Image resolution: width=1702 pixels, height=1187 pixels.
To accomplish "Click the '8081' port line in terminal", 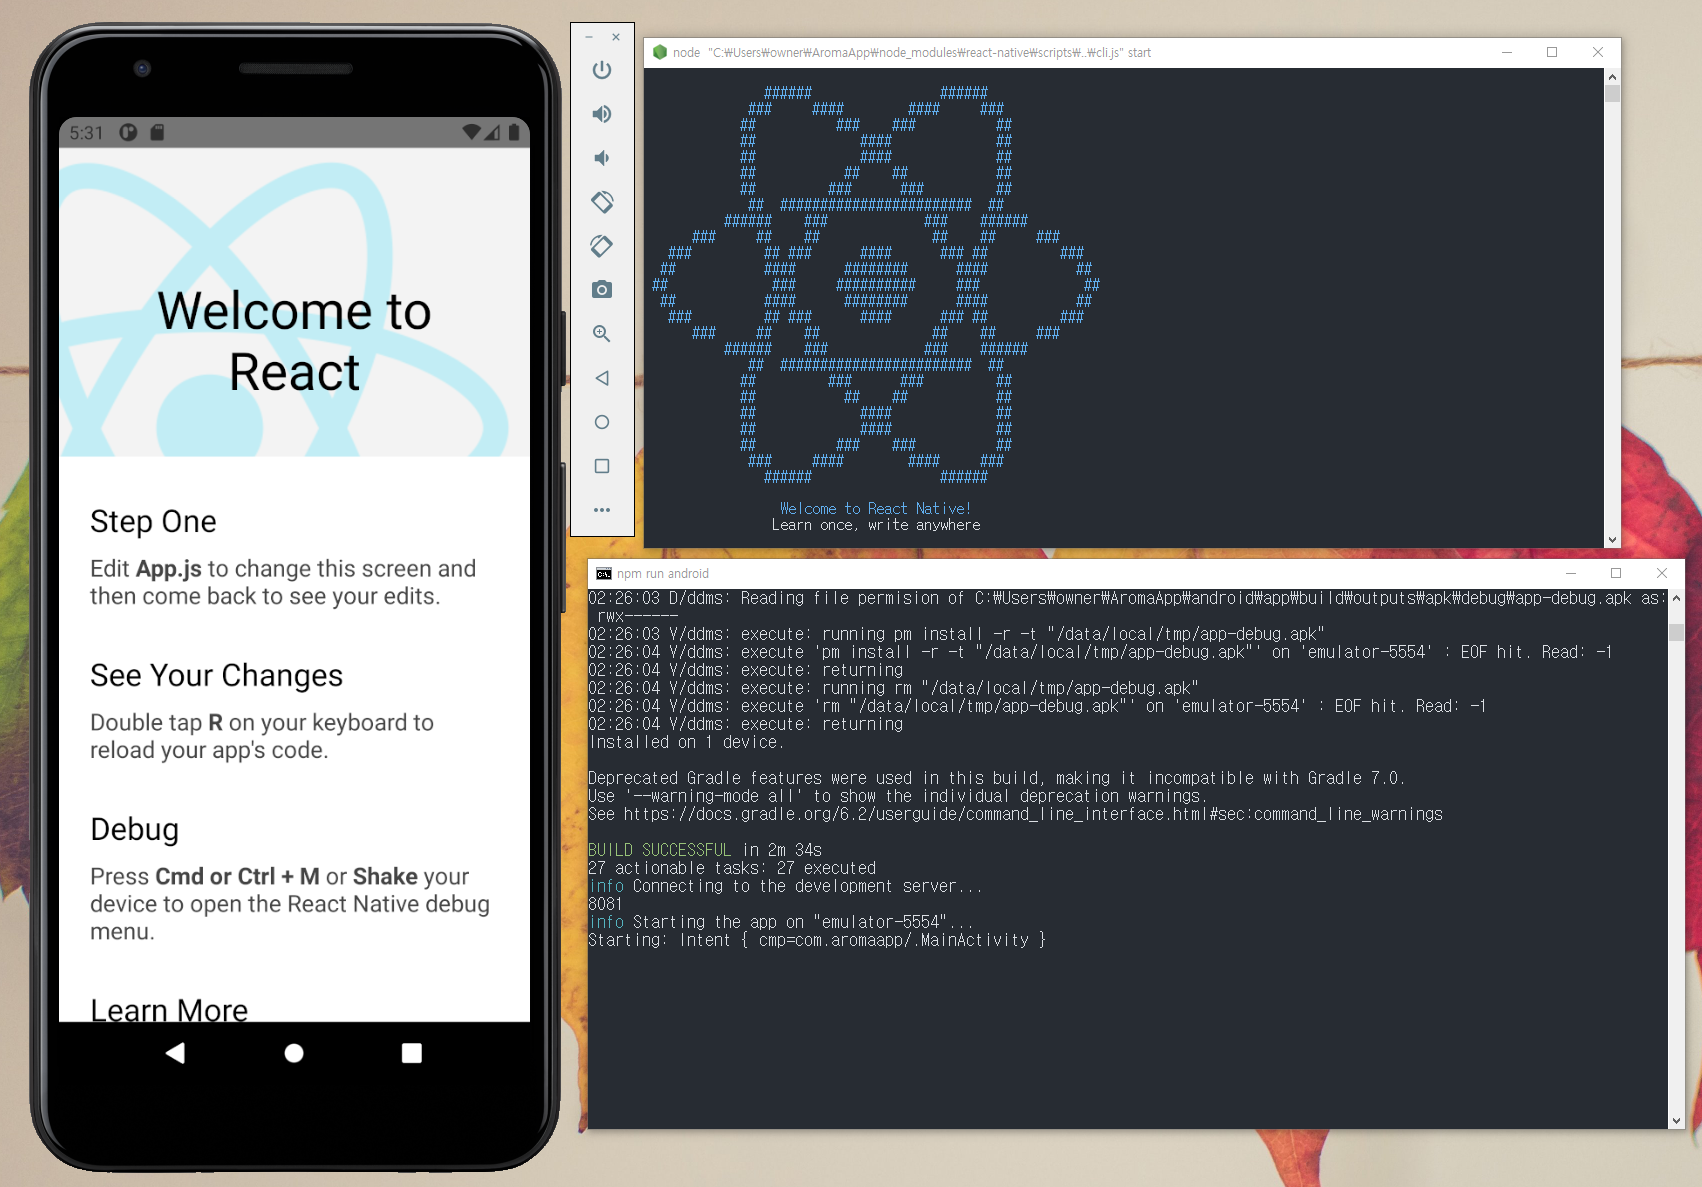I will click(605, 904).
